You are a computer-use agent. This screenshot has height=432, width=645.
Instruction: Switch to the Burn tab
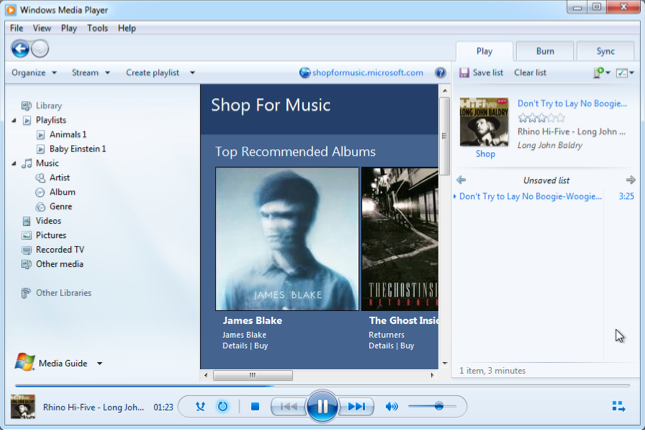[x=545, y=51]
